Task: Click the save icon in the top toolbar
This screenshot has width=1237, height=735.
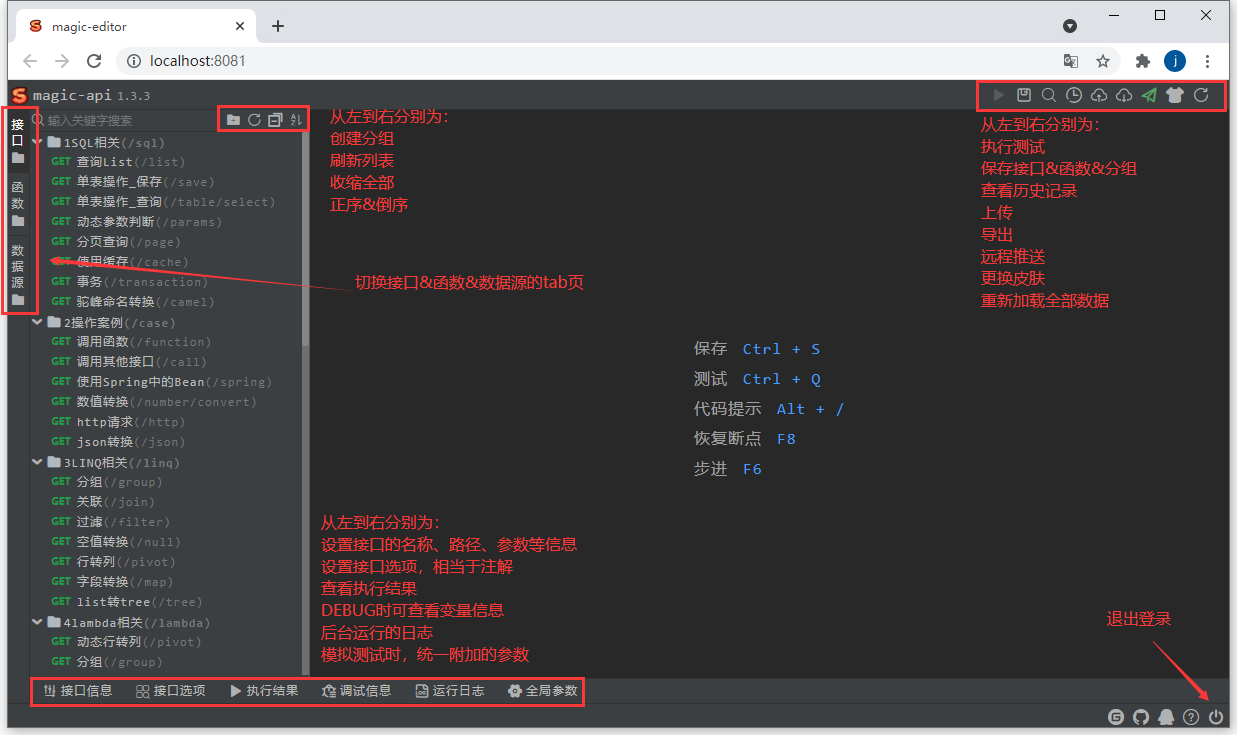Action: 1024,94
